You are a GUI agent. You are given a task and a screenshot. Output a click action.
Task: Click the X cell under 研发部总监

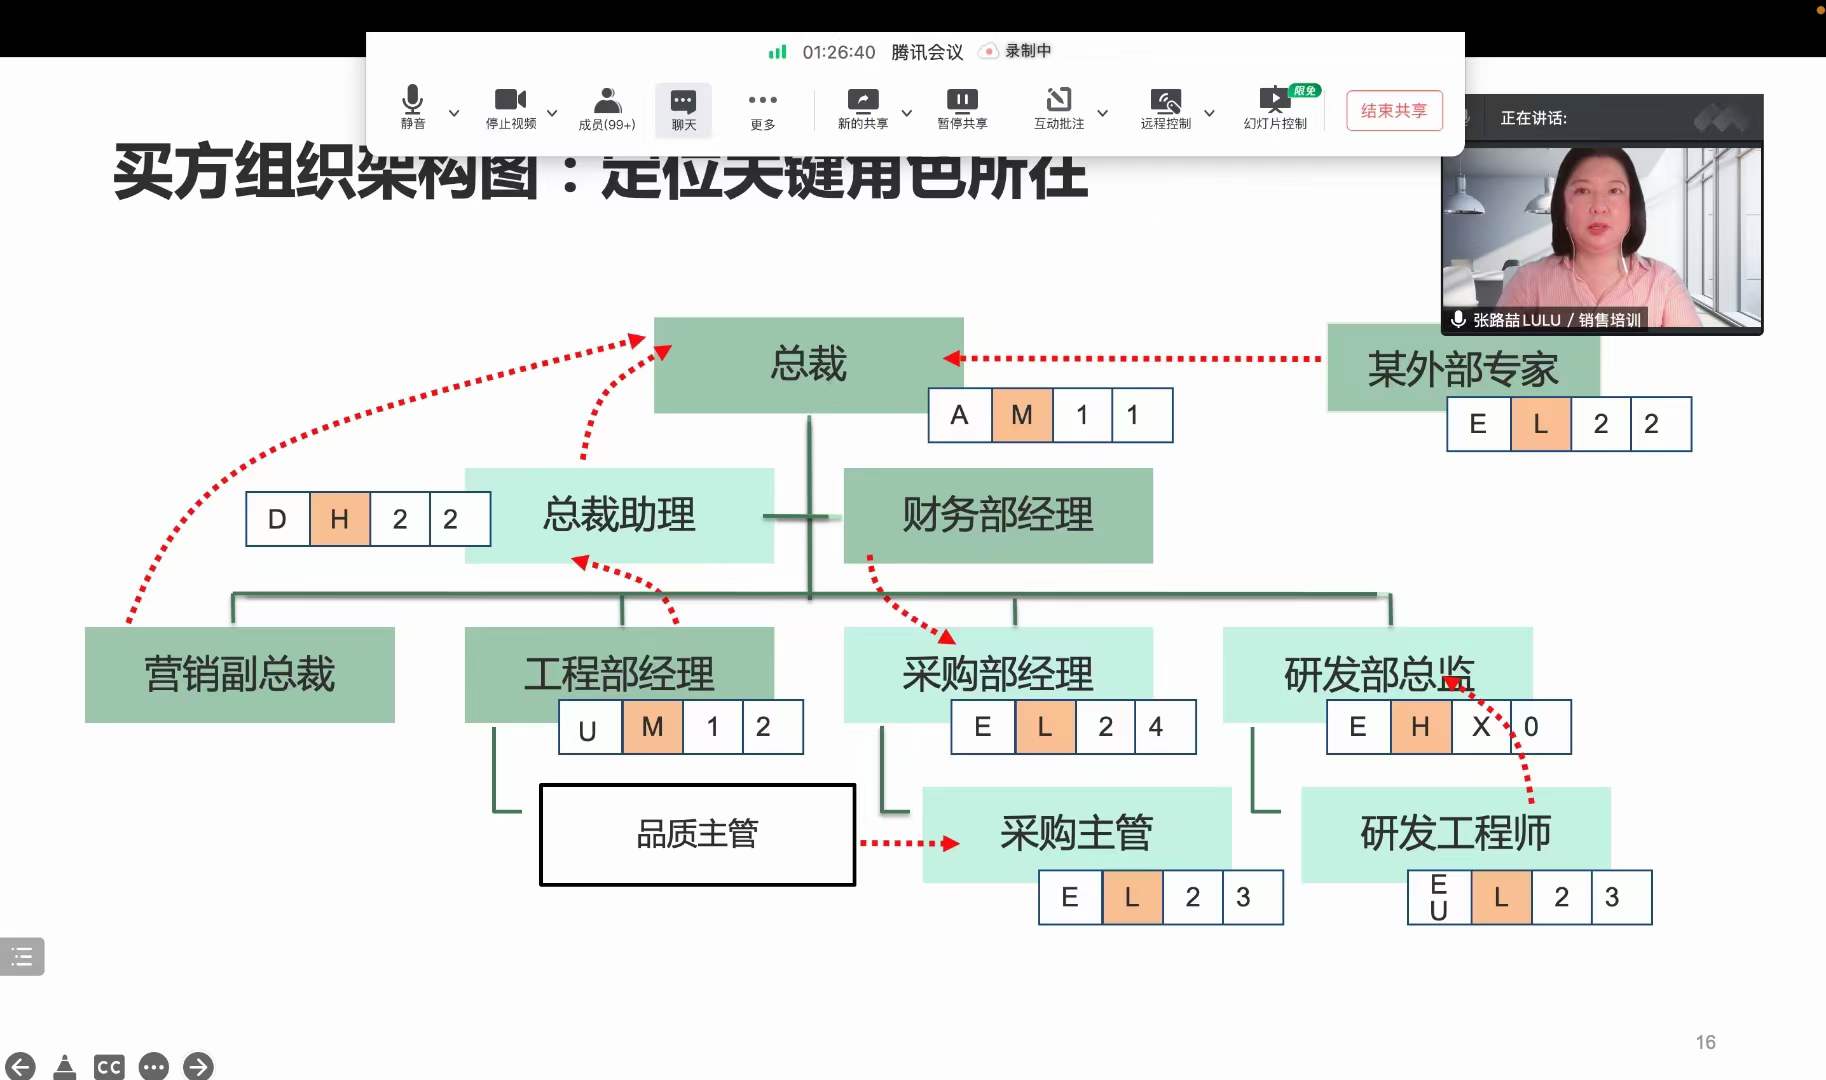click(1481, 727)
